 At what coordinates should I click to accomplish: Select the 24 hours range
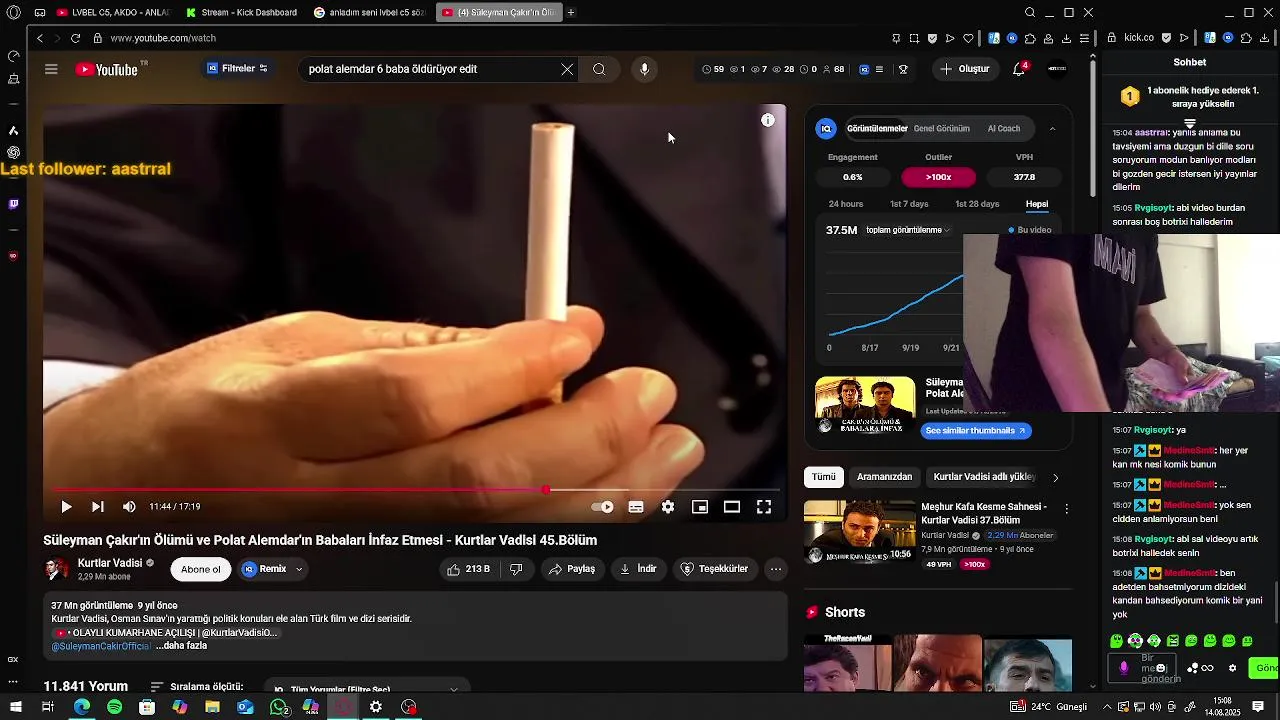tap(846, 204)
